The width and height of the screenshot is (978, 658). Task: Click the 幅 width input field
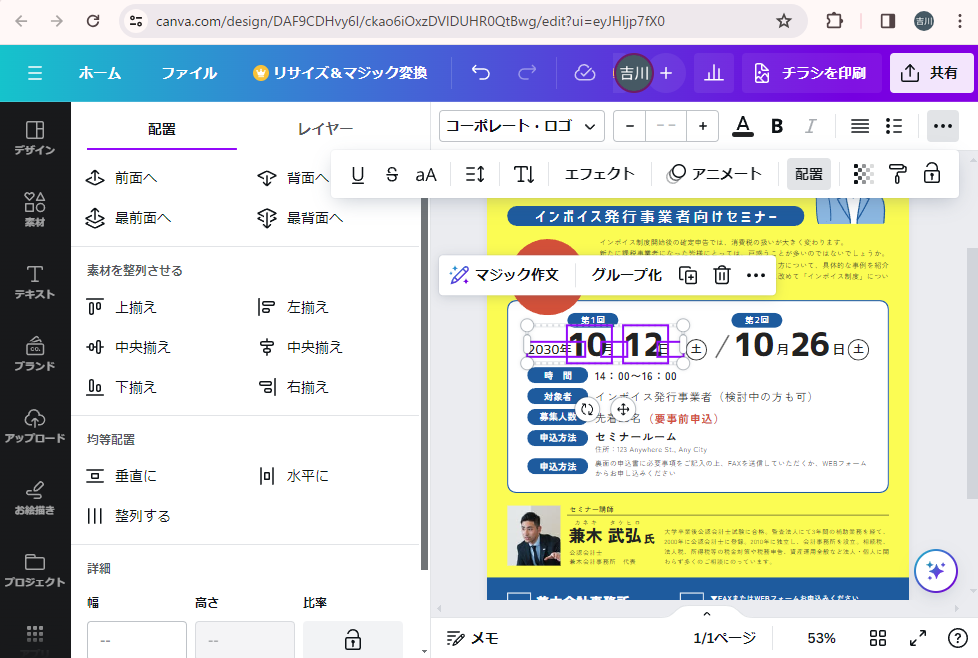(137, 639)
